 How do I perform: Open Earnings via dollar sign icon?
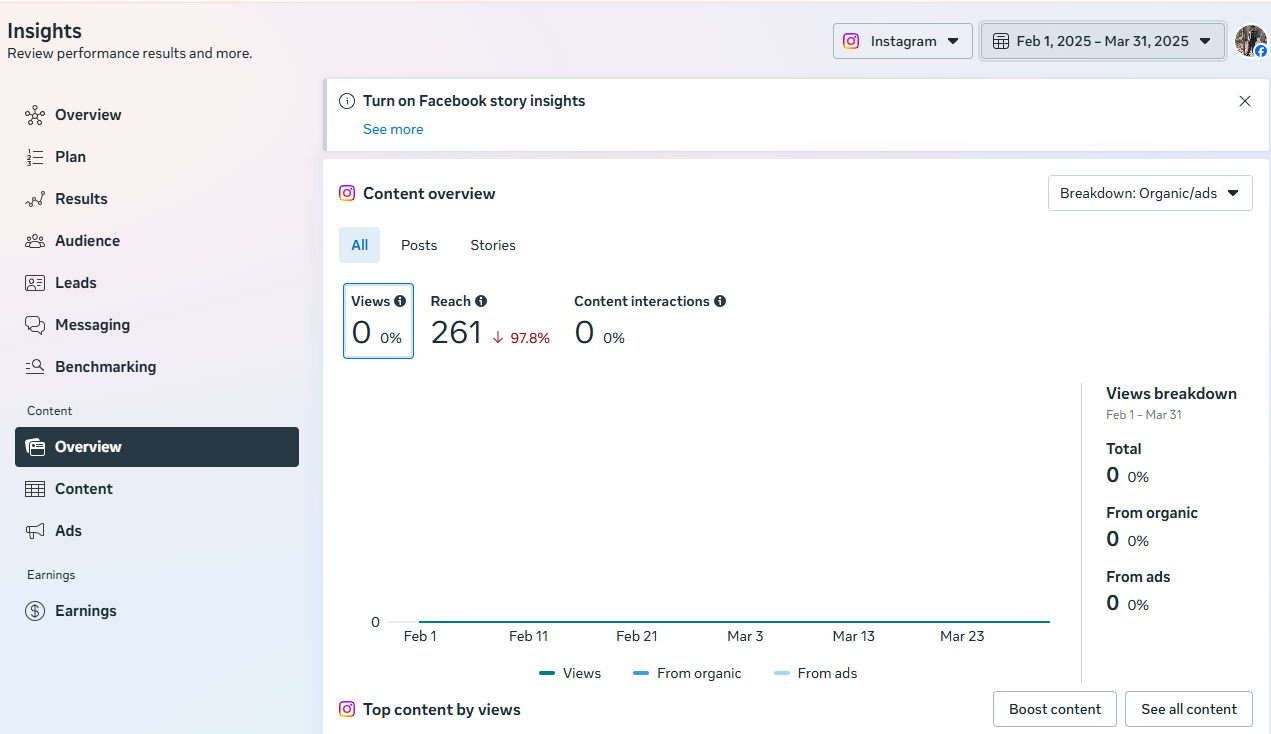35,611
